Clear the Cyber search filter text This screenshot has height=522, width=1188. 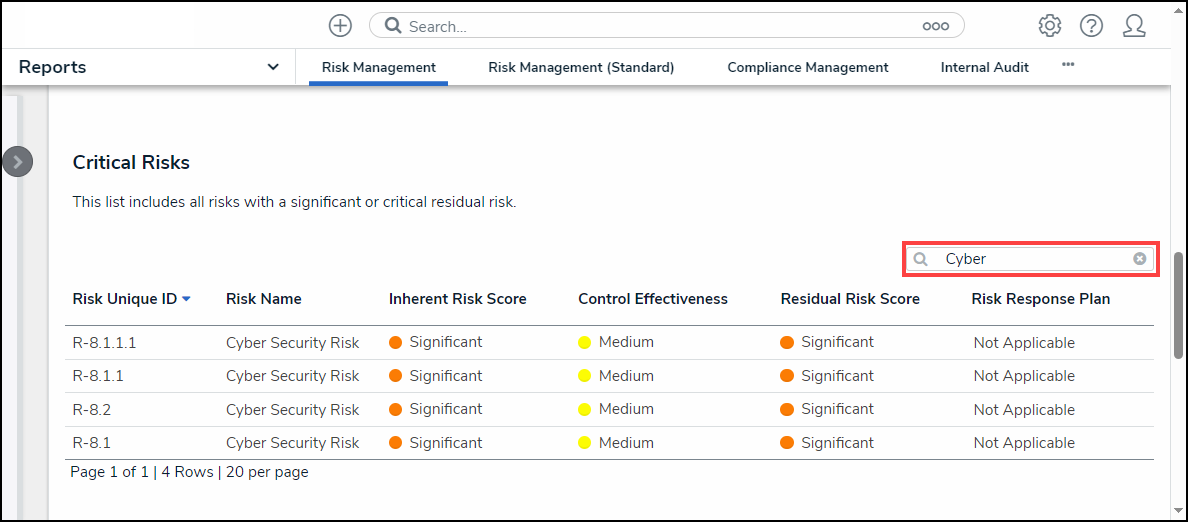(1139, 259)
